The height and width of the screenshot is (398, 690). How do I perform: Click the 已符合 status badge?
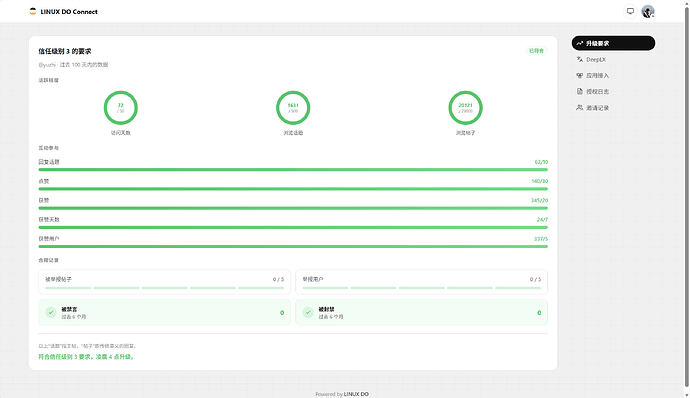point(536,51)
